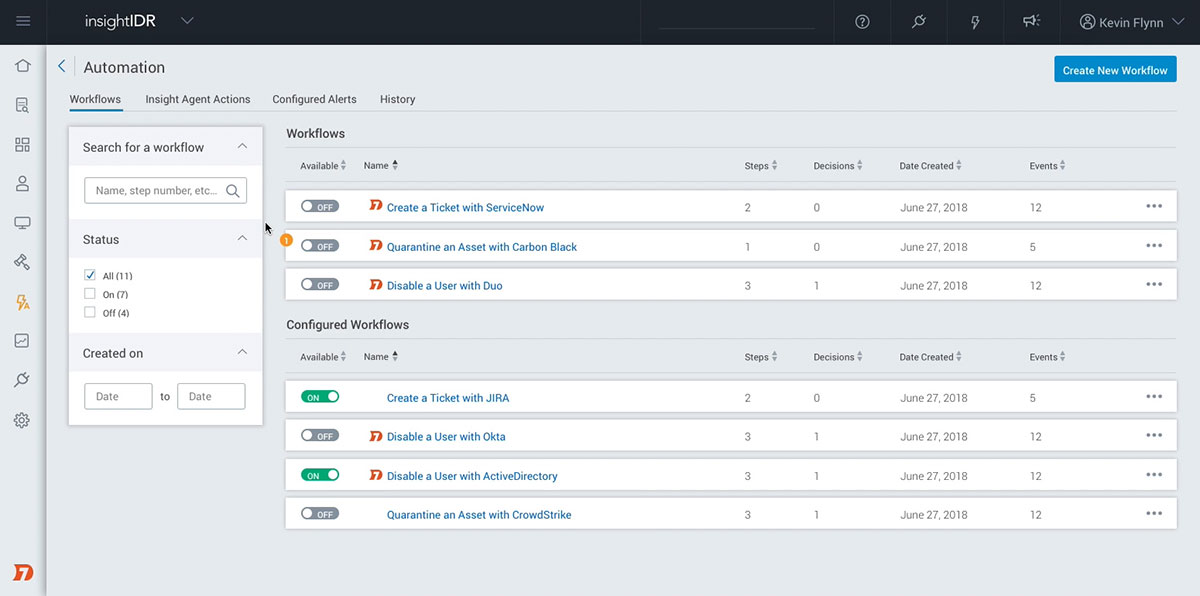Turn off the Disable a User with ActiveDirectory toggle
The width and height of the screenshot is (1200, 596).
(320, 475)
